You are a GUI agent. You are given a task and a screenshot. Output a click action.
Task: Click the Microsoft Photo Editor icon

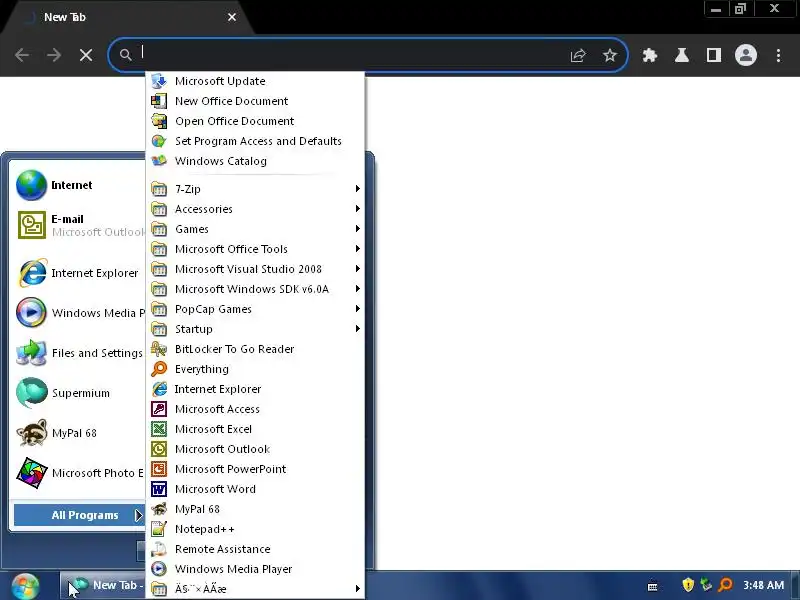point(32,472)
